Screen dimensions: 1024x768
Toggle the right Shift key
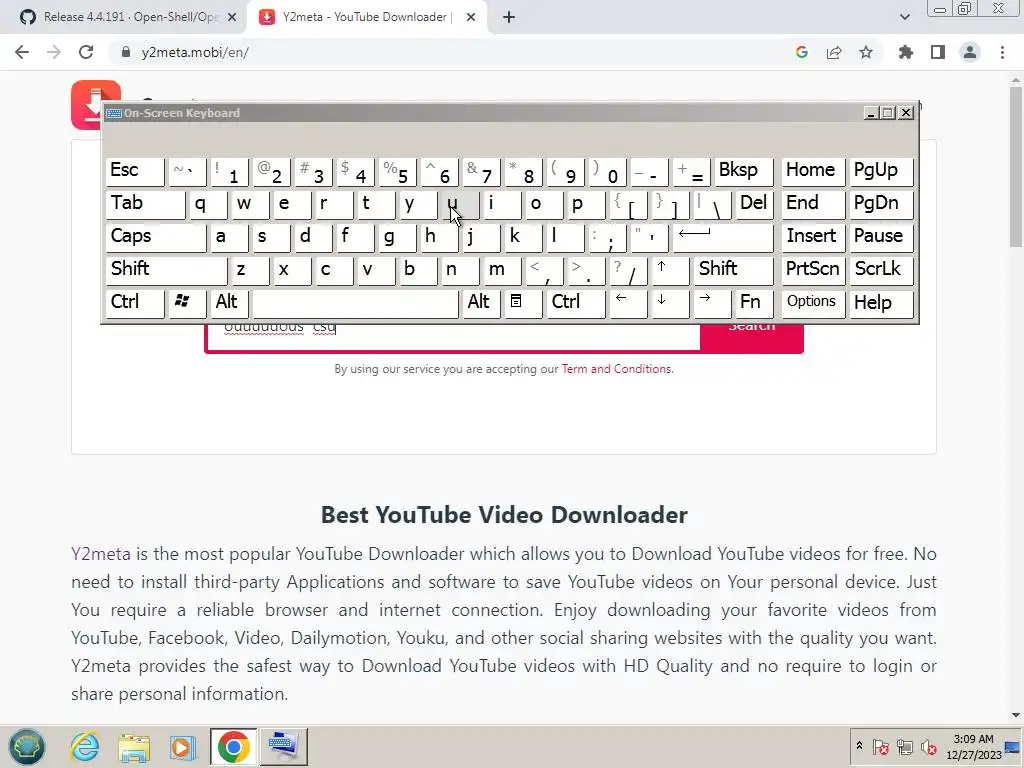733,270
